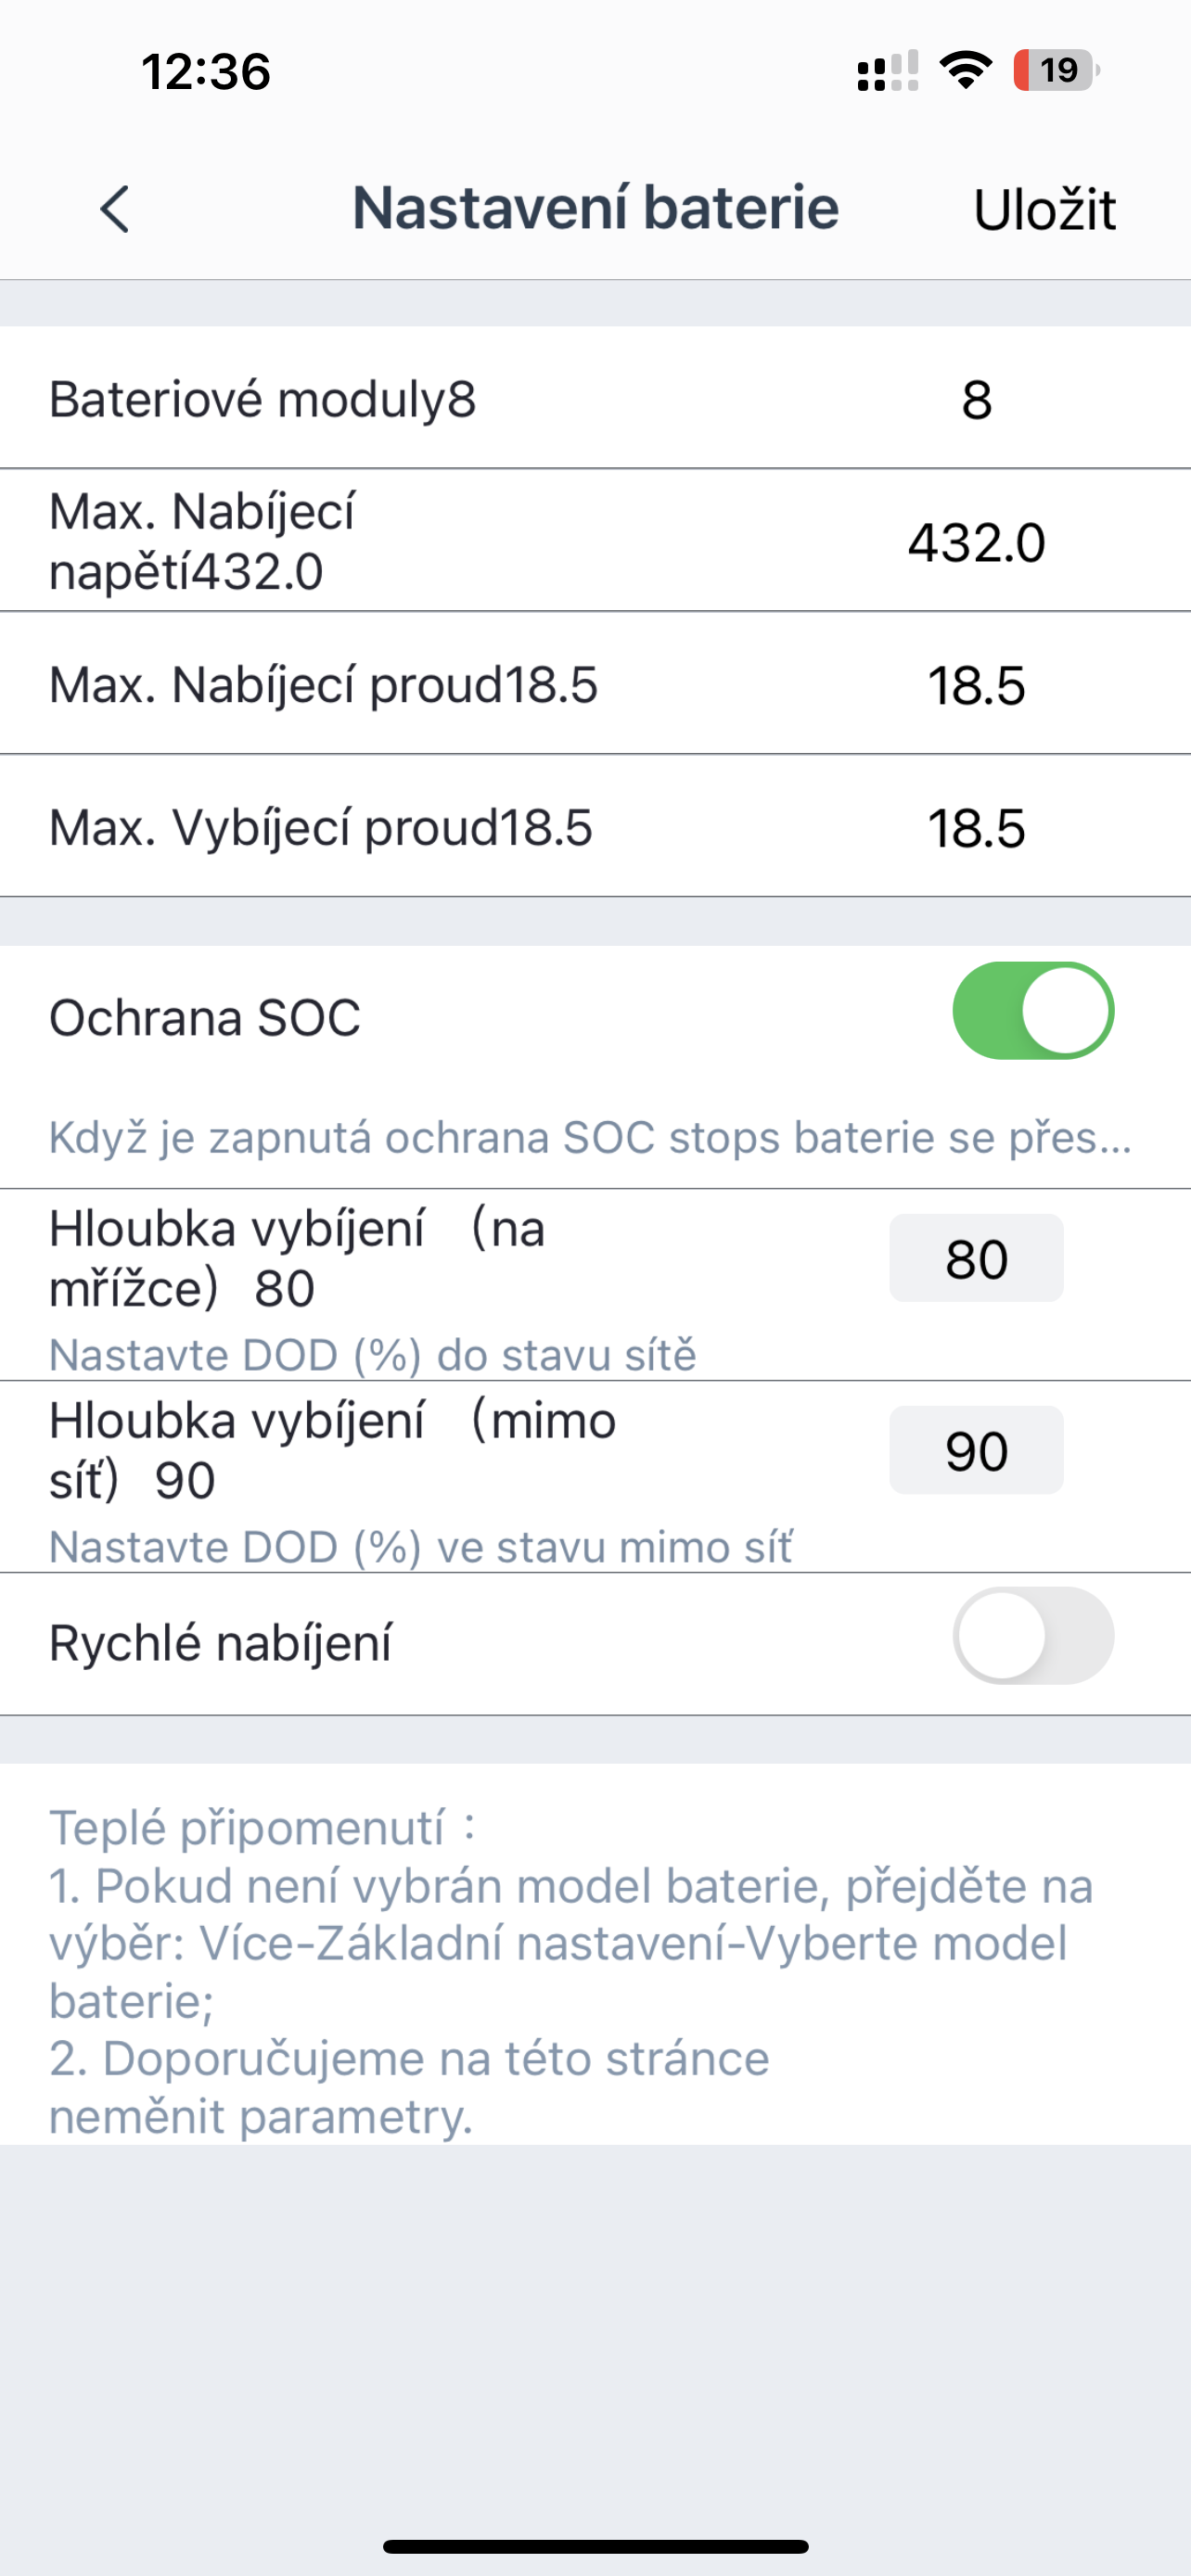1191x2576 pixels.
Task: Edit off-grid discharge depth field showing 90
Action: [976, 1450]
